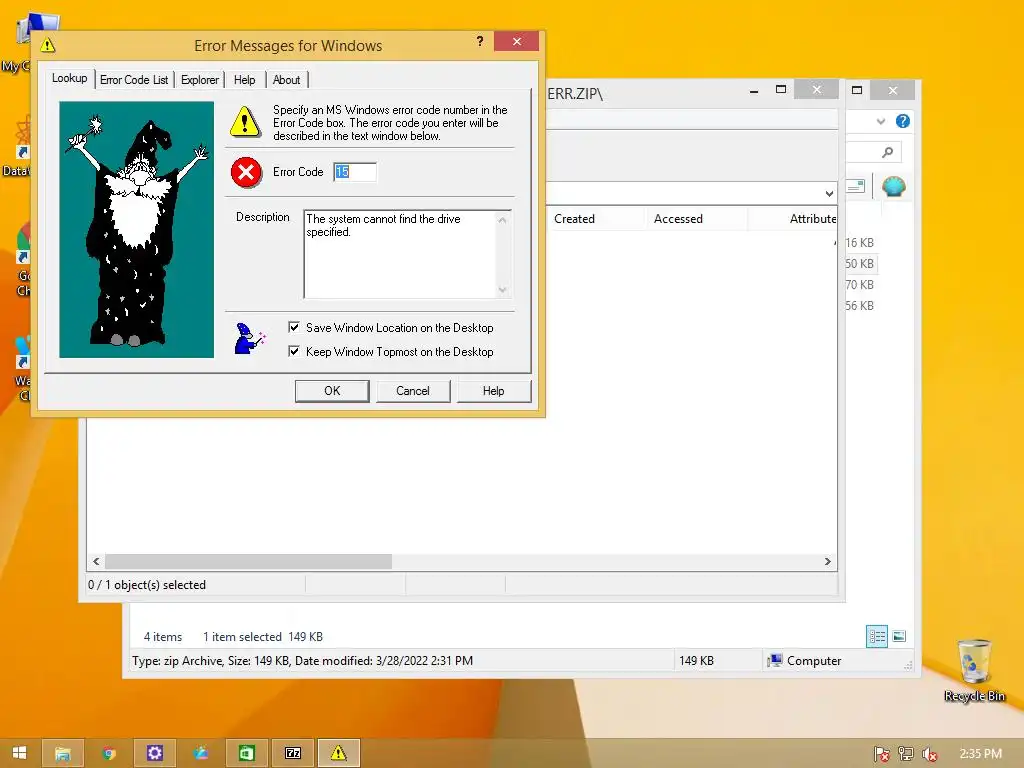Click the 2:35 PM taskbar clock
The height and width of the screenshot is (768, 1024).
point(980,754)
